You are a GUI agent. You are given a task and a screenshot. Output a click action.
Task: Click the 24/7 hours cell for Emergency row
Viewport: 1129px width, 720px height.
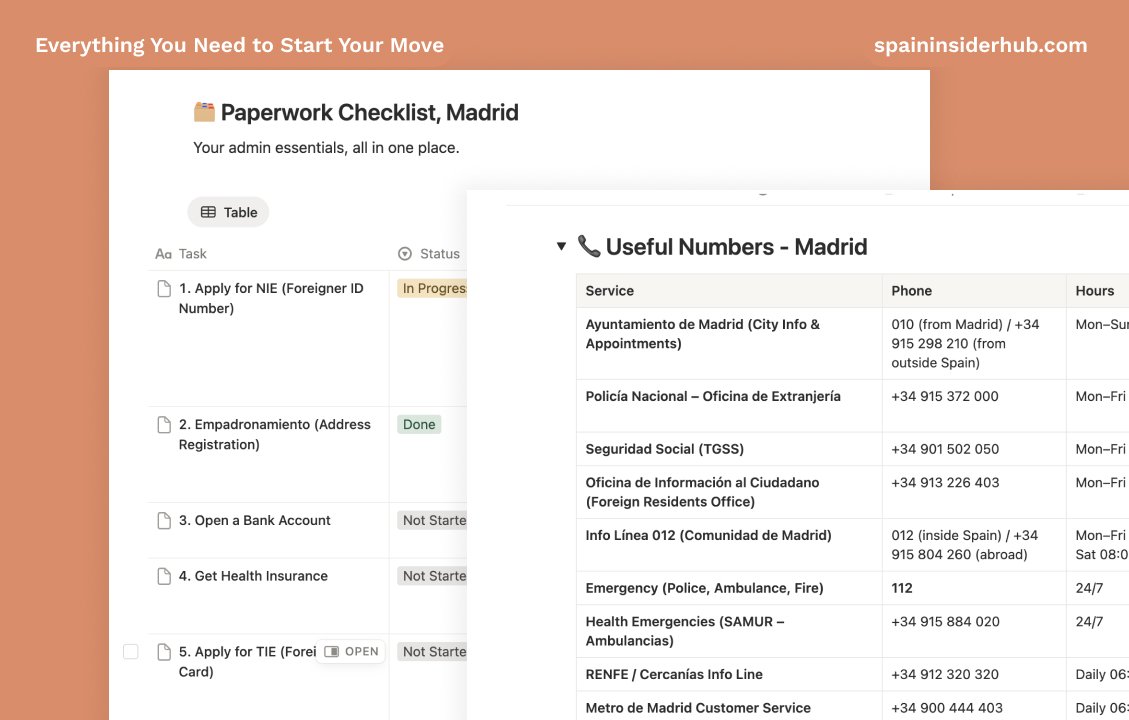click(x=1097, y=588)
